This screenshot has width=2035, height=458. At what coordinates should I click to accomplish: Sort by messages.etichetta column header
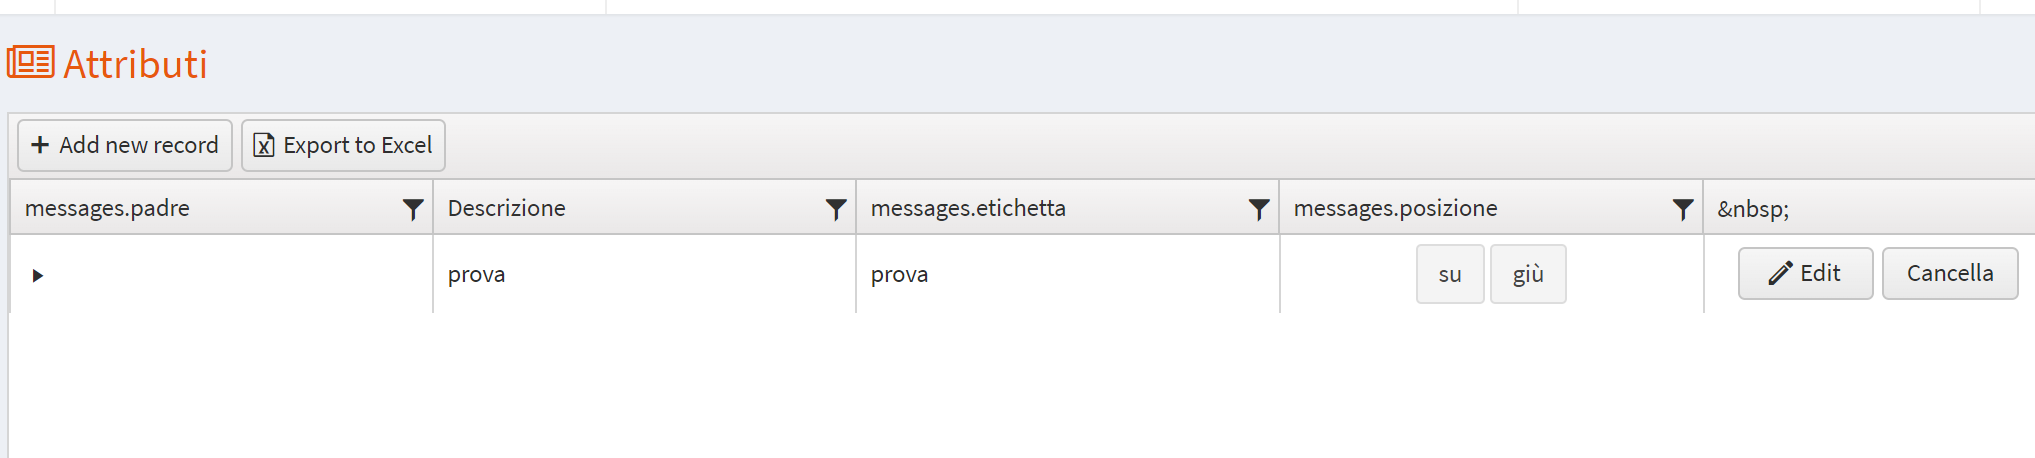point(968,208)
